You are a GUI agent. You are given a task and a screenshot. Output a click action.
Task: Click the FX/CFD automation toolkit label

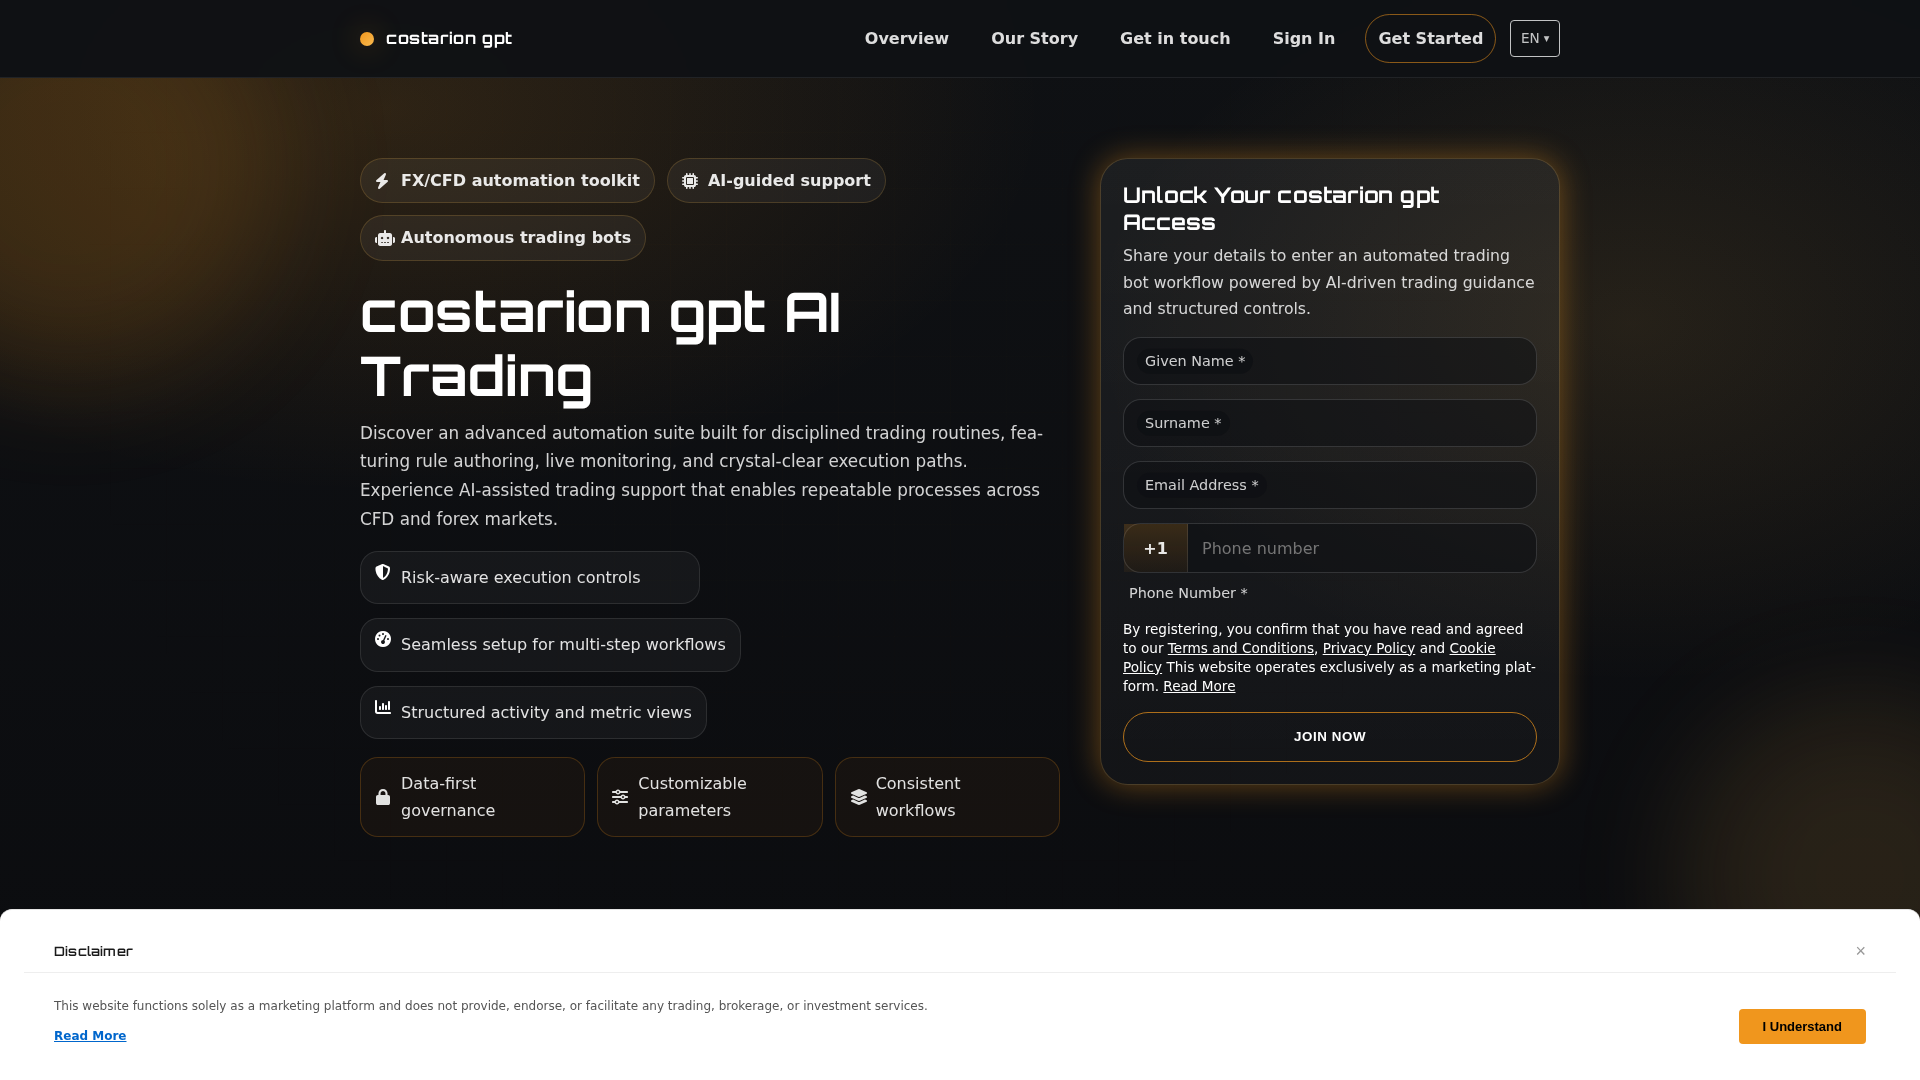tap(520, 181)
